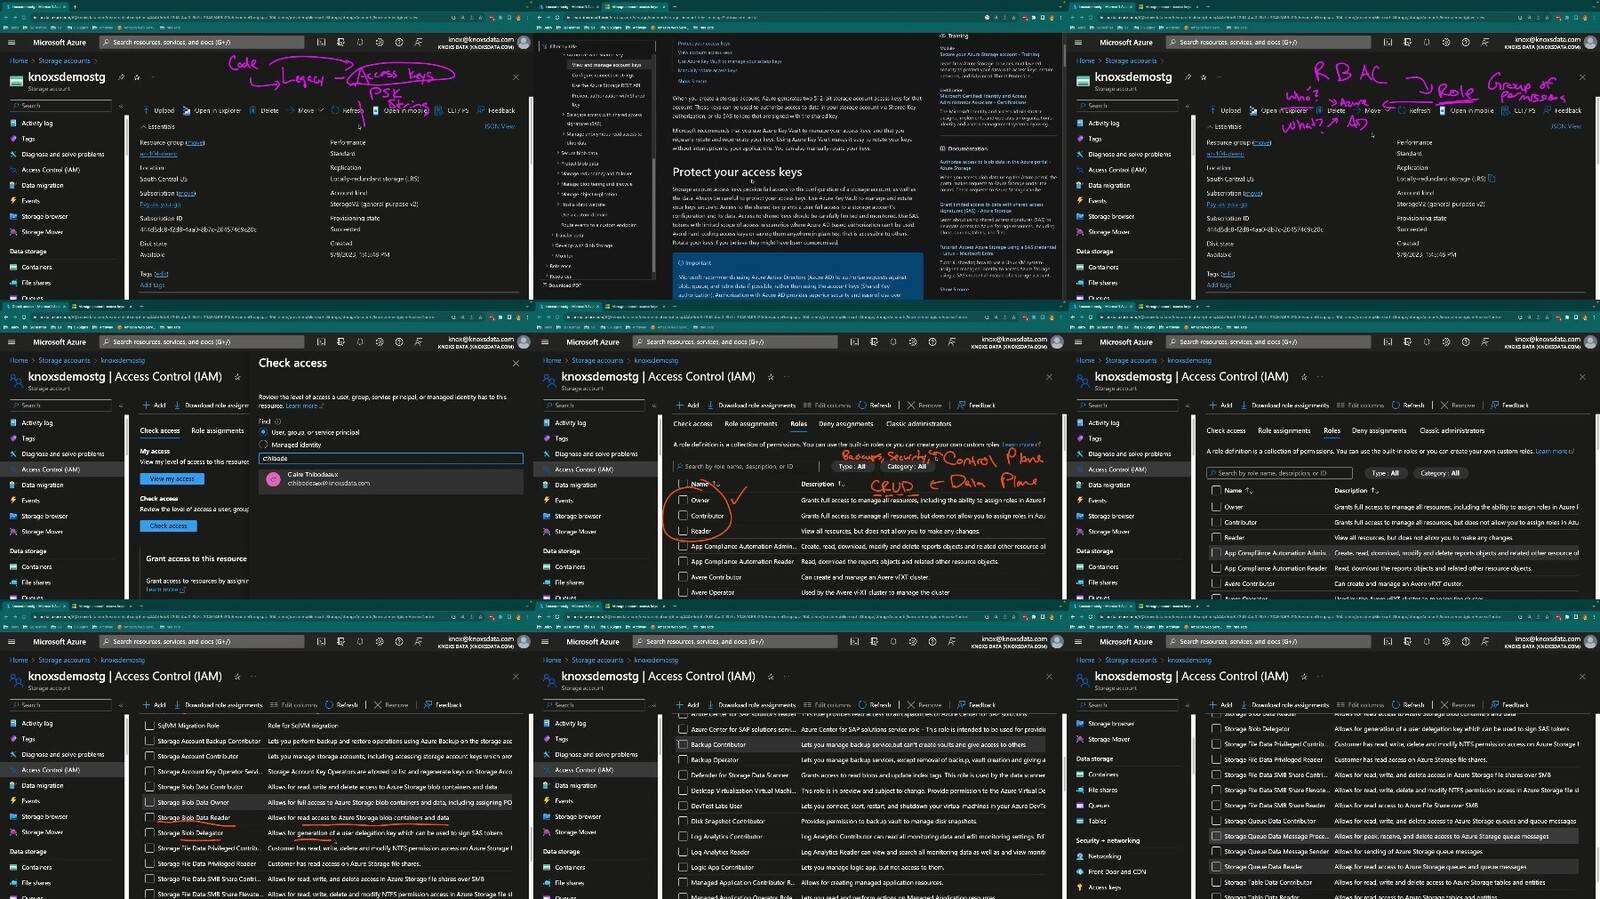Click role search box in unannotated Roles frame
Image resolution: width=1600 pixels, height=899 pixels.
1280,473
